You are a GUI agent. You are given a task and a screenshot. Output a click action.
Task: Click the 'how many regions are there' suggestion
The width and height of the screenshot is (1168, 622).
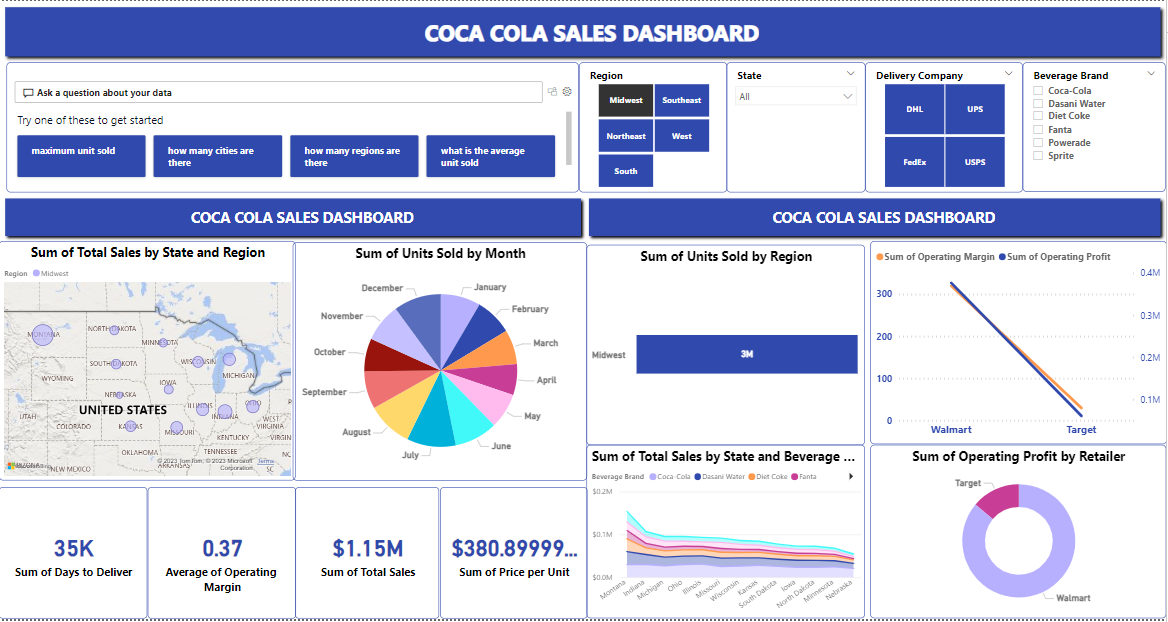click(354, 156)
